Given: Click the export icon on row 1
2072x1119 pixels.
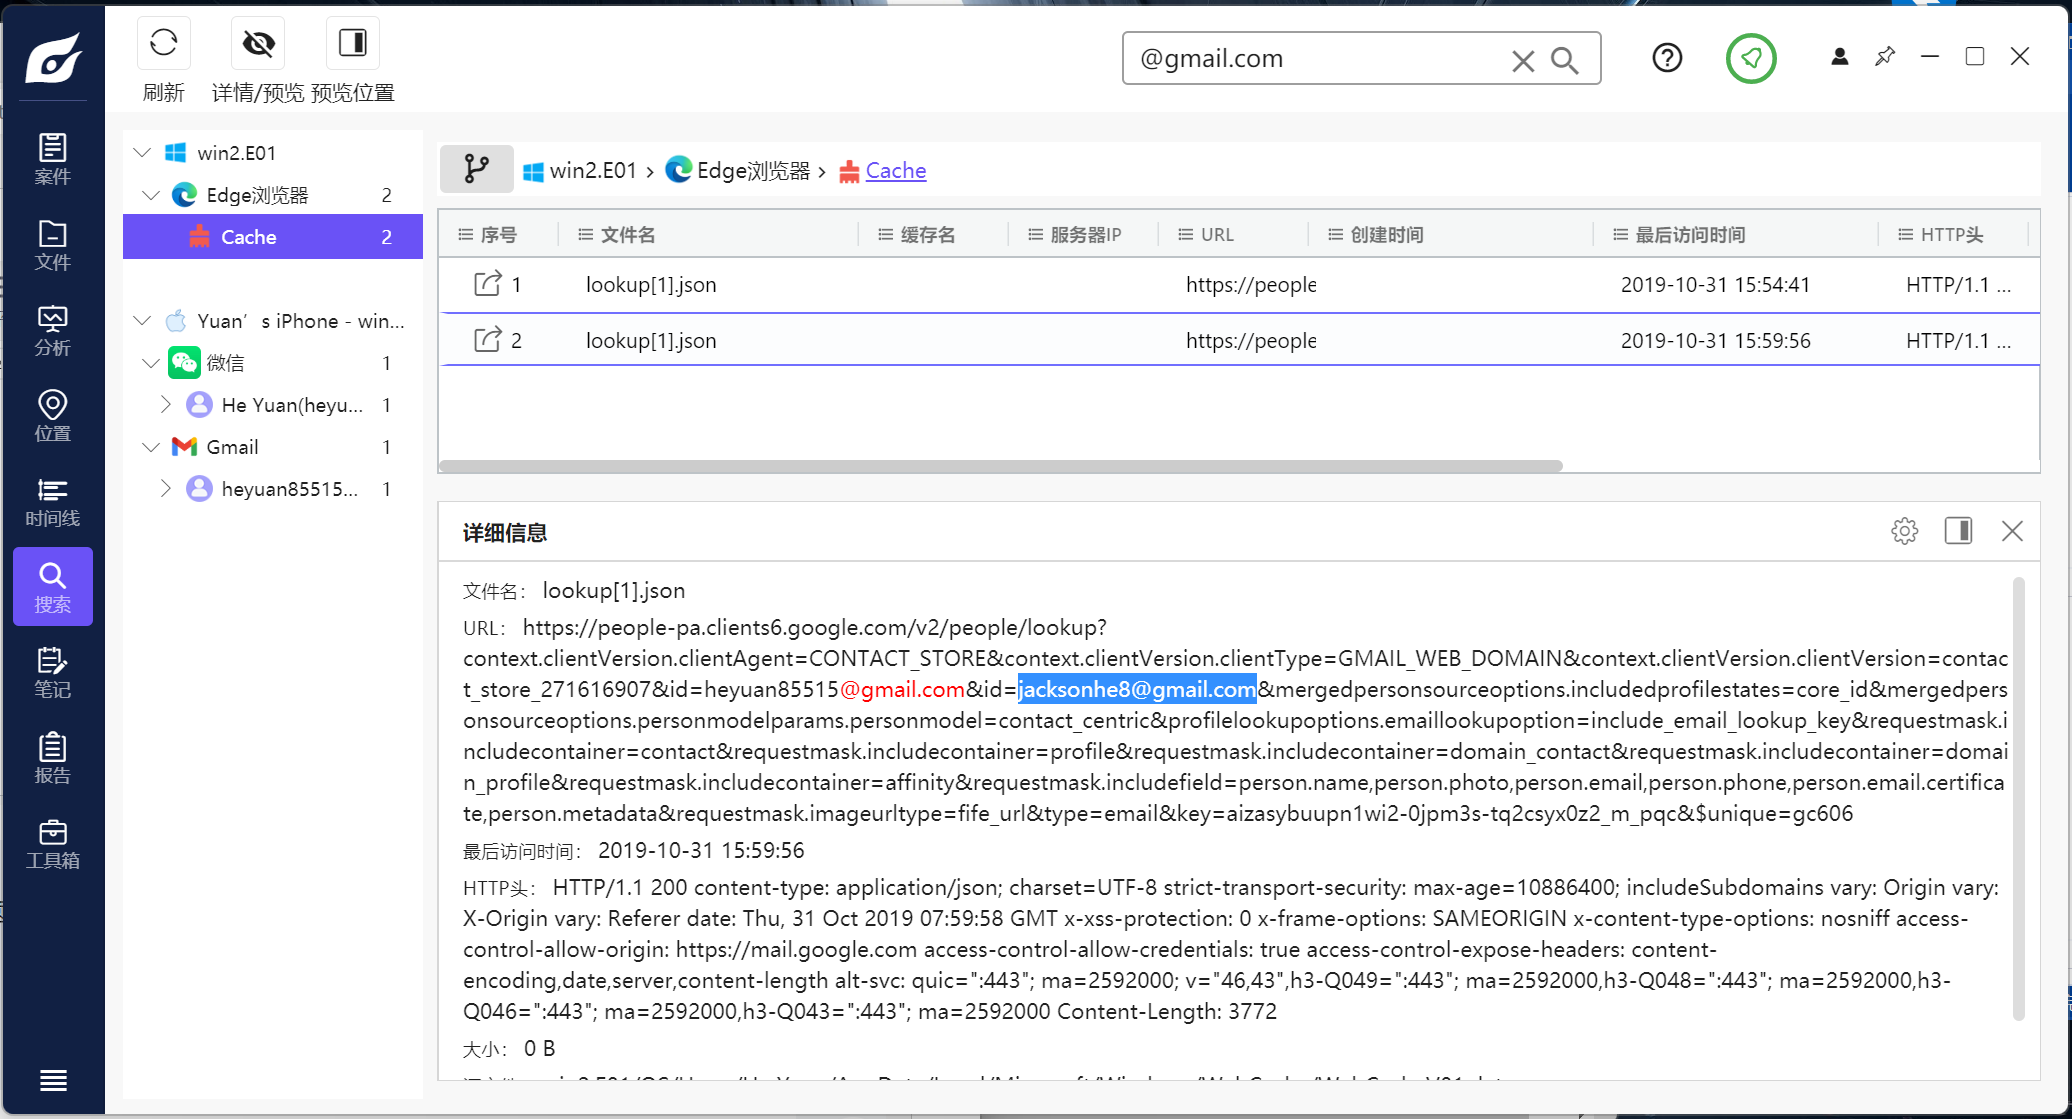Looking at the screenshot, I should [x=487, y=284].
